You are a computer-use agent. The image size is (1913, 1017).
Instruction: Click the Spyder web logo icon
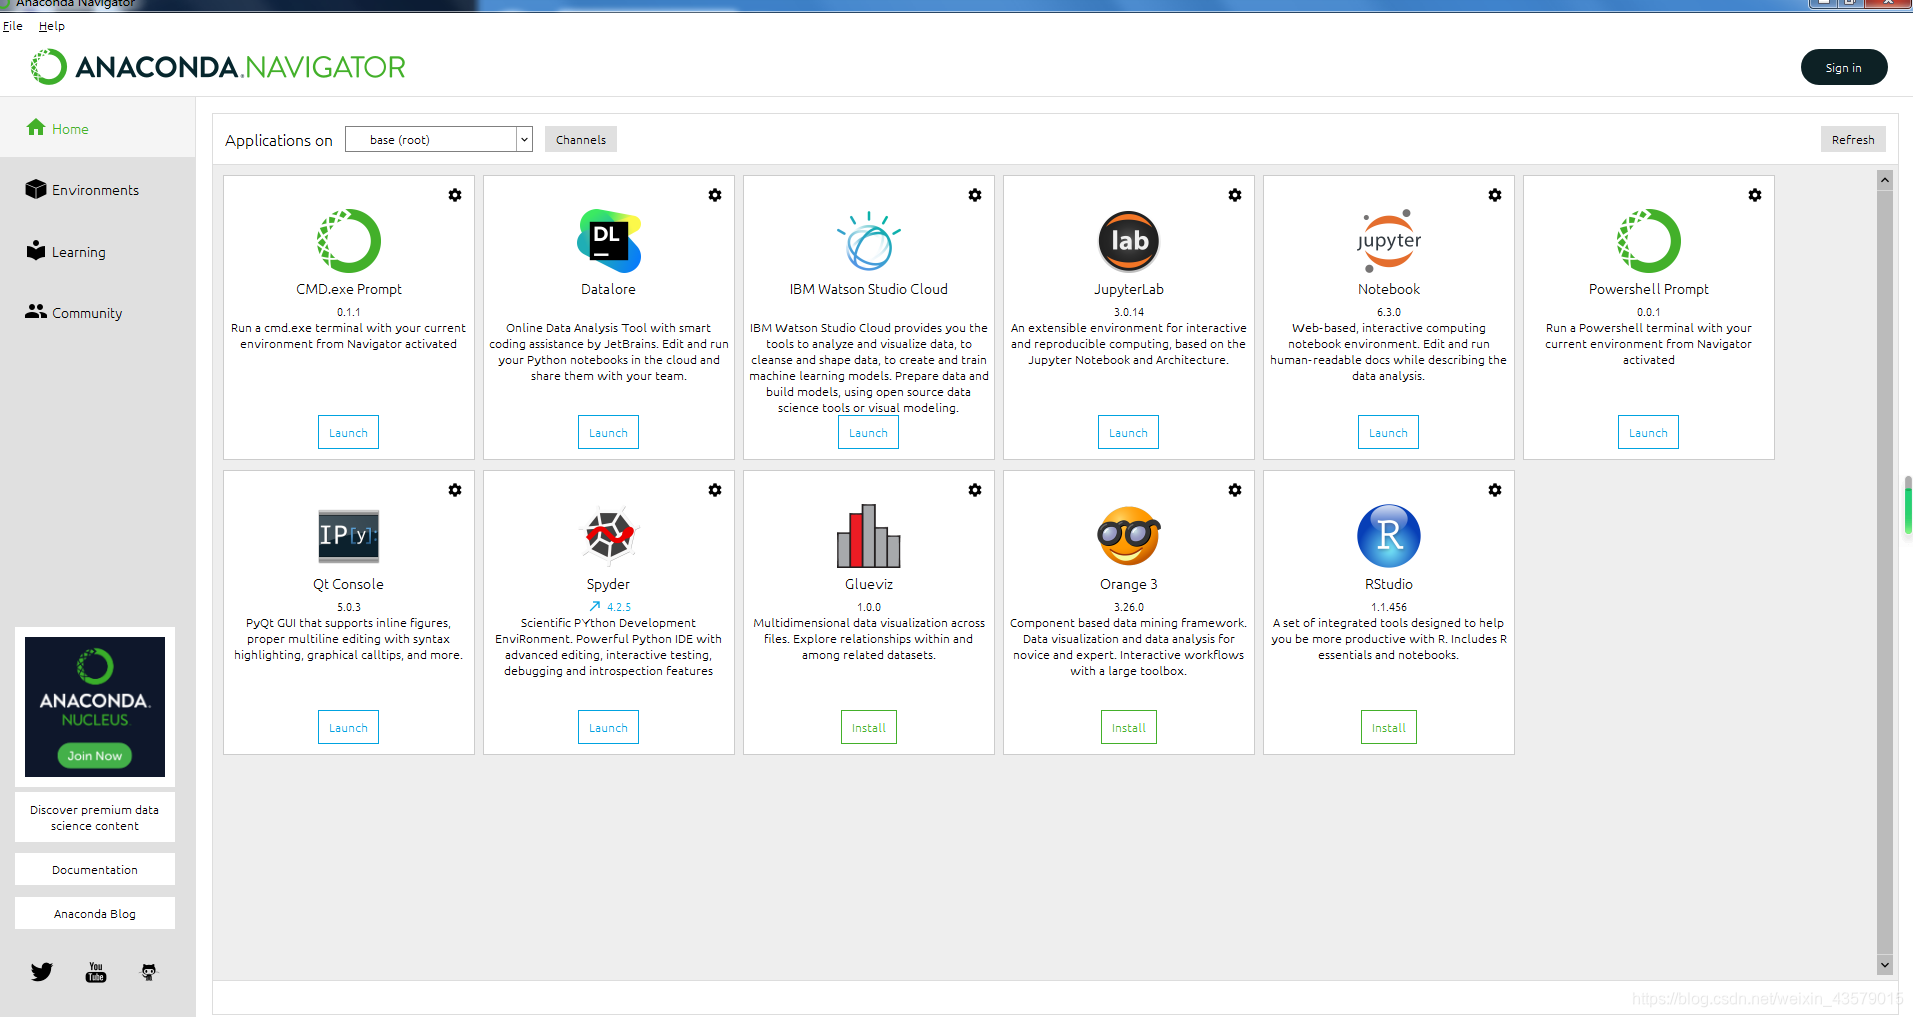click(x=609, y=535)
